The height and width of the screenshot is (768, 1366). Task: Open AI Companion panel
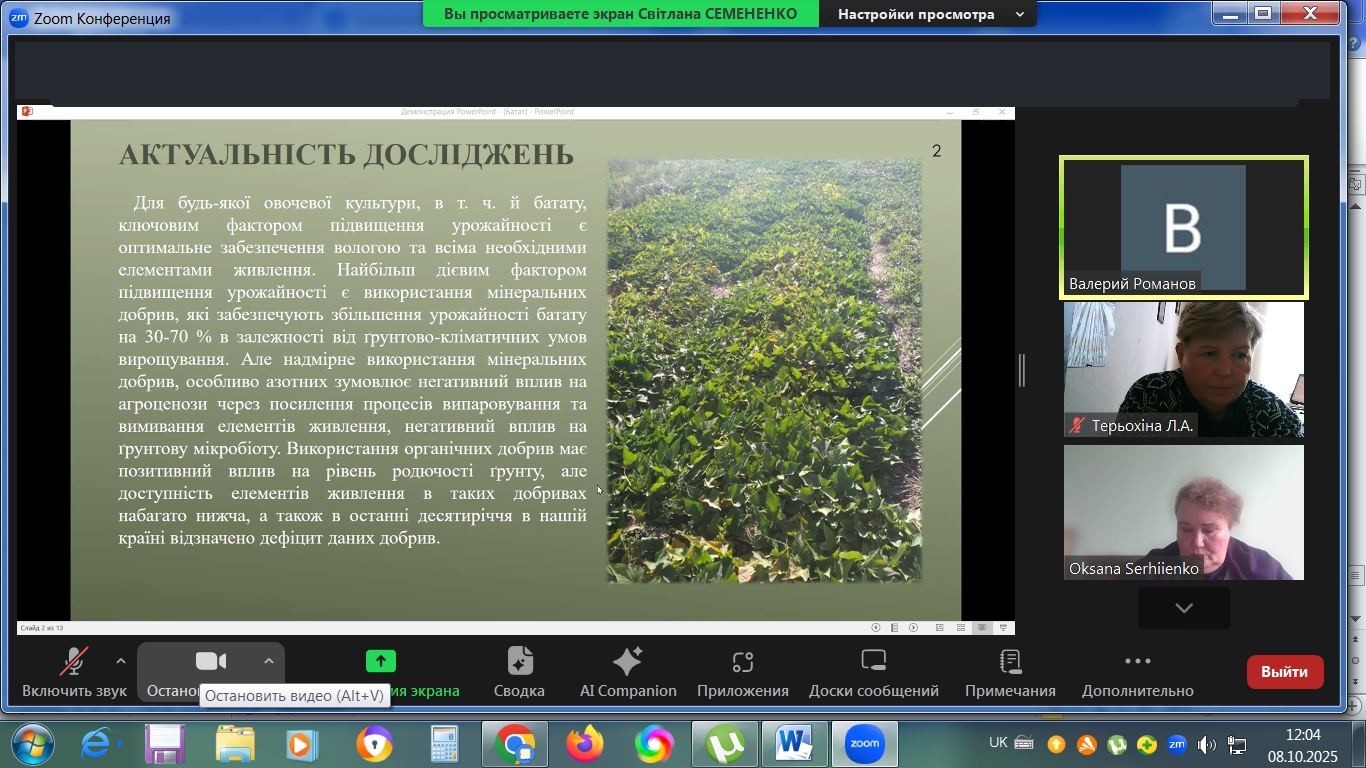pyautogui.click(x=628, y=671)
